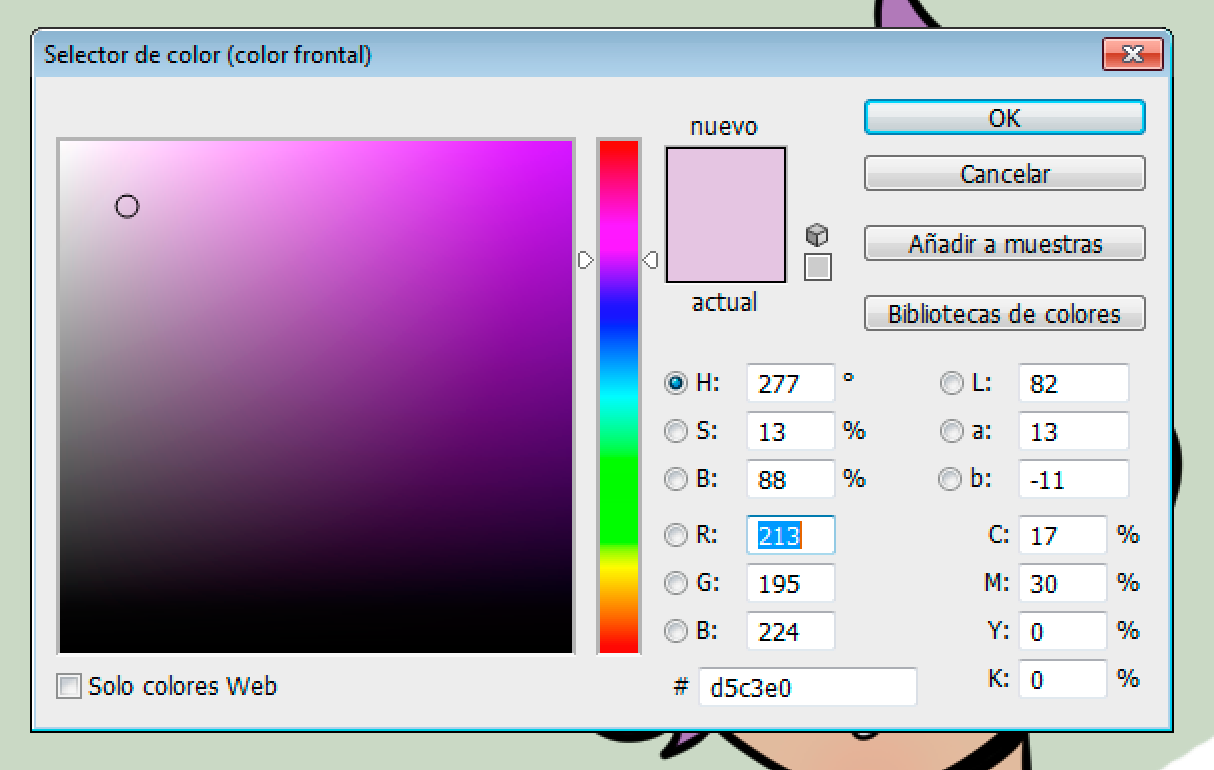The image size is (1214, 770).
Task: Select the L lightness radio button
Action: point(950,383)
